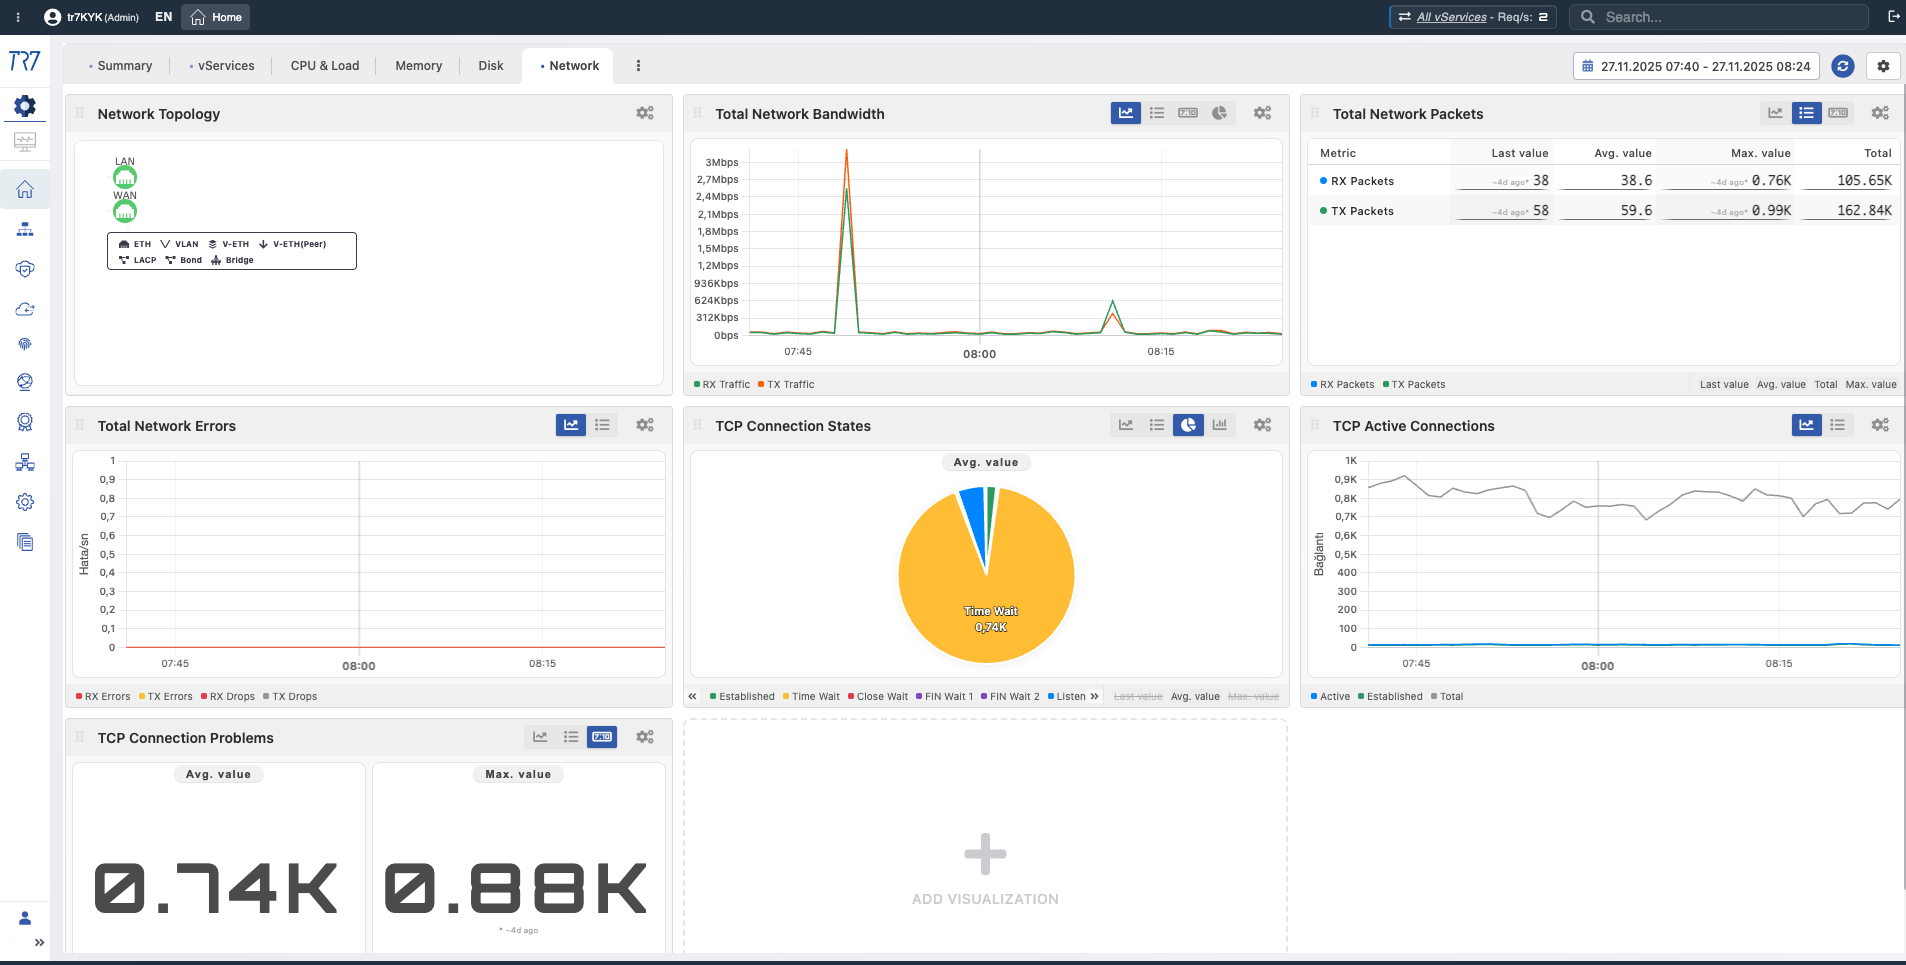The width and height of the screenshot is (1906, 965).
Task: Switch to the CPU & Load tab
Action: pyautogui.click(x=325, y=66)
